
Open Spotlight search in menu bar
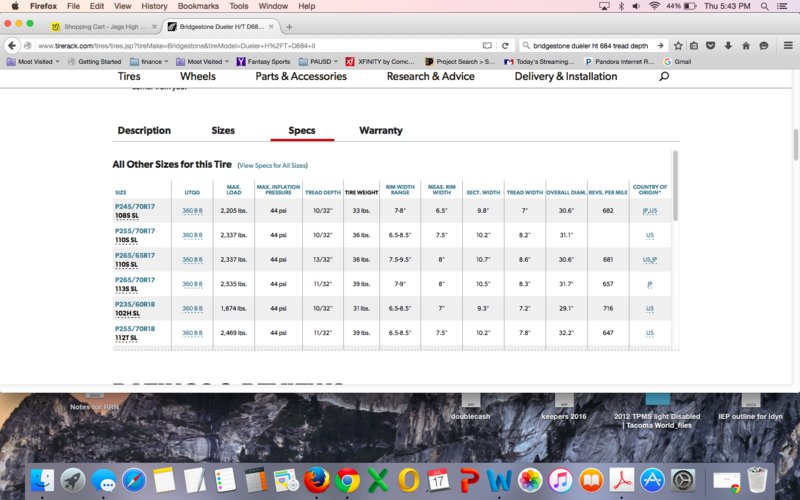(x=764, y=6)
